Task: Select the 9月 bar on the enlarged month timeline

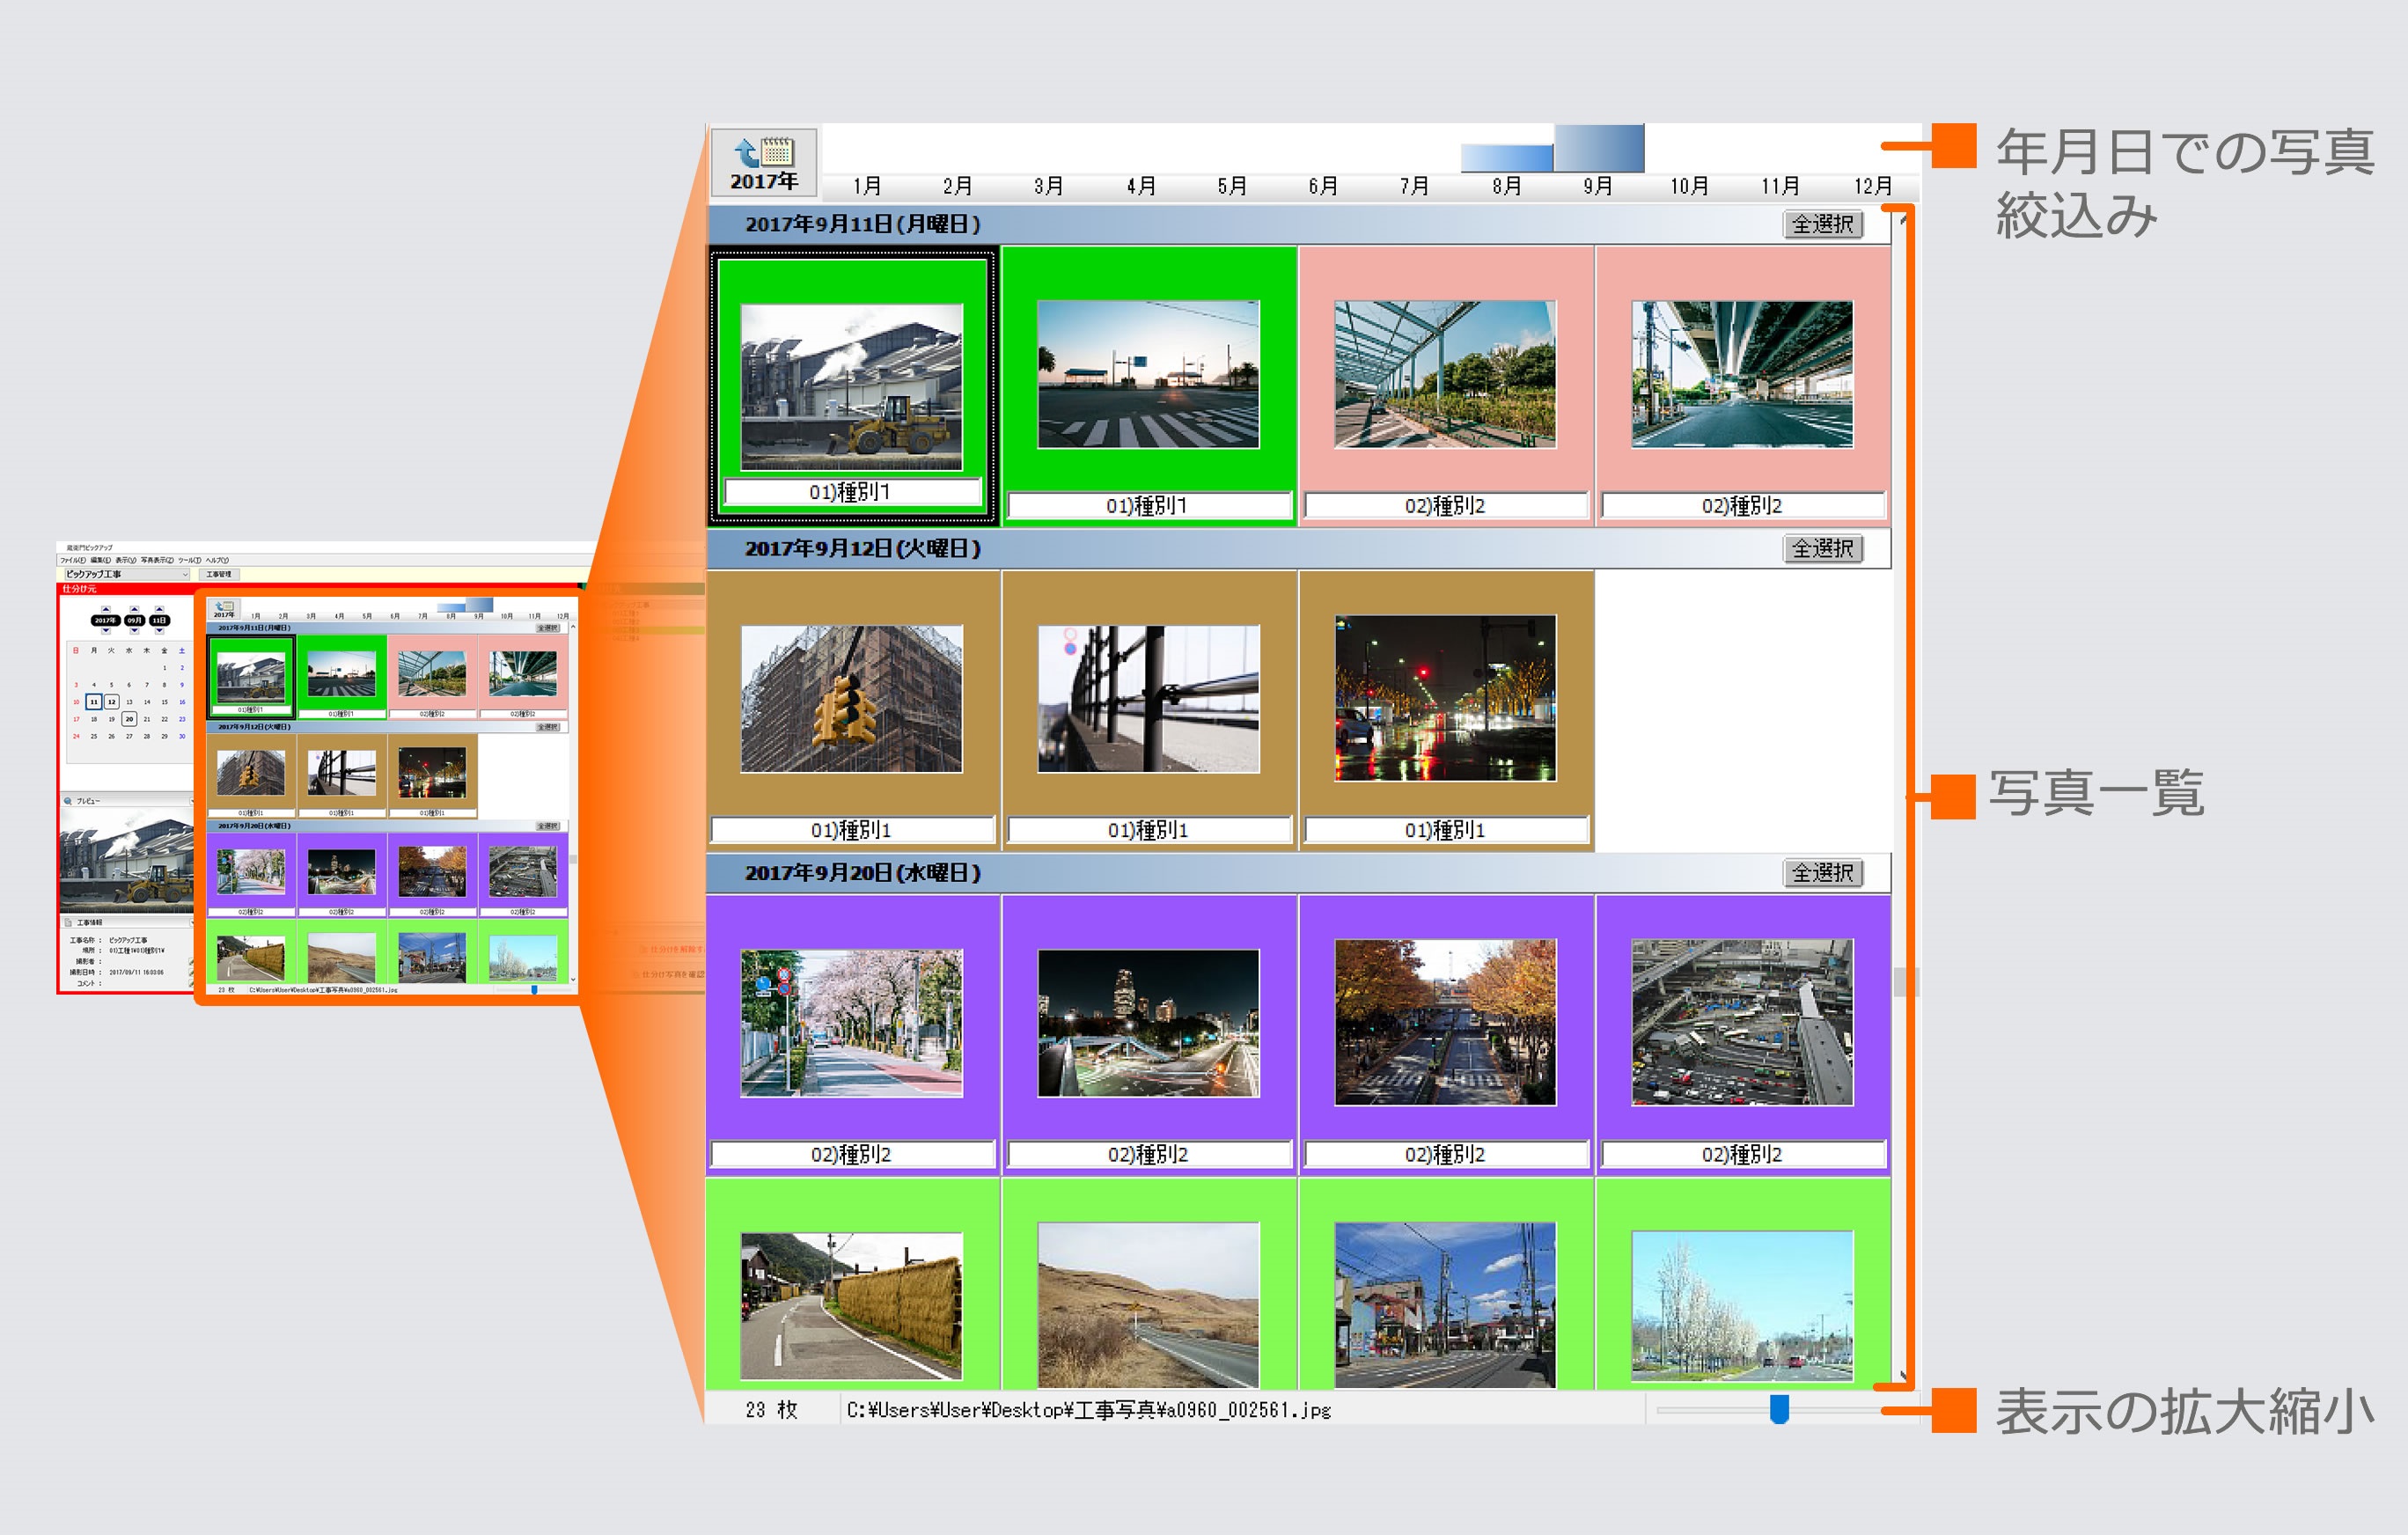Action: 1598,148
